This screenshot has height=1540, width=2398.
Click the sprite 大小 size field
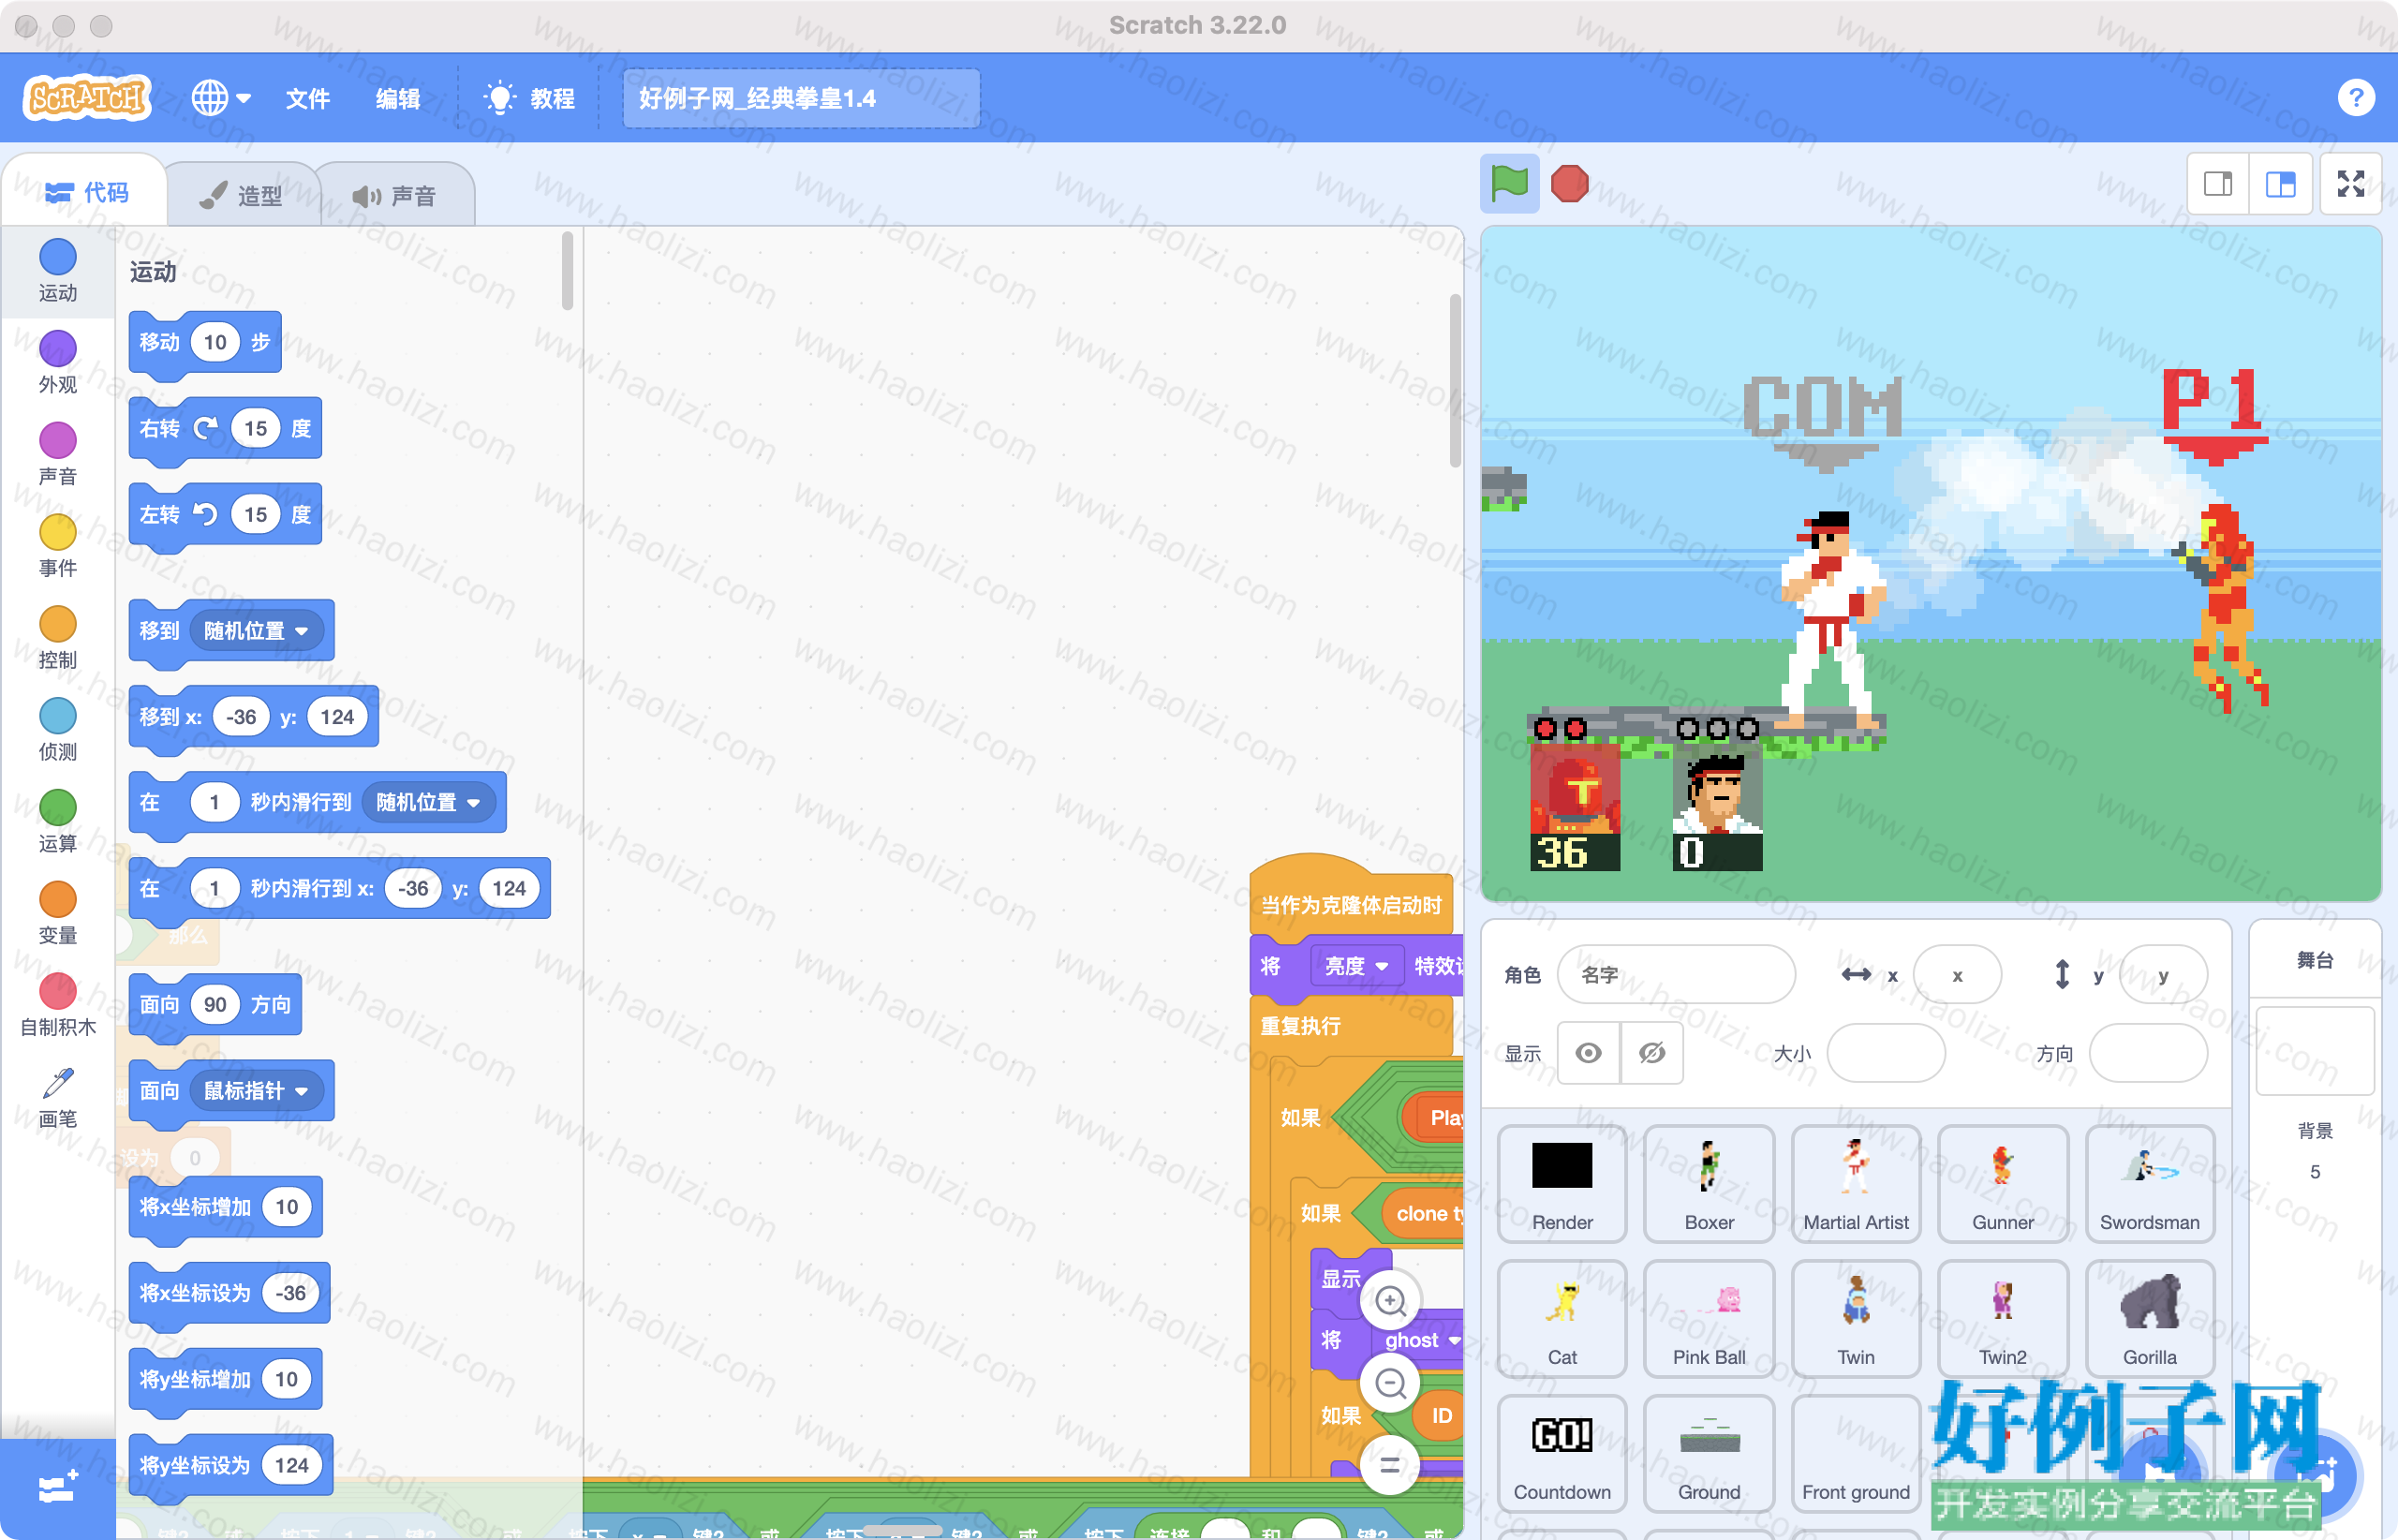(x=1885, y=1053)
